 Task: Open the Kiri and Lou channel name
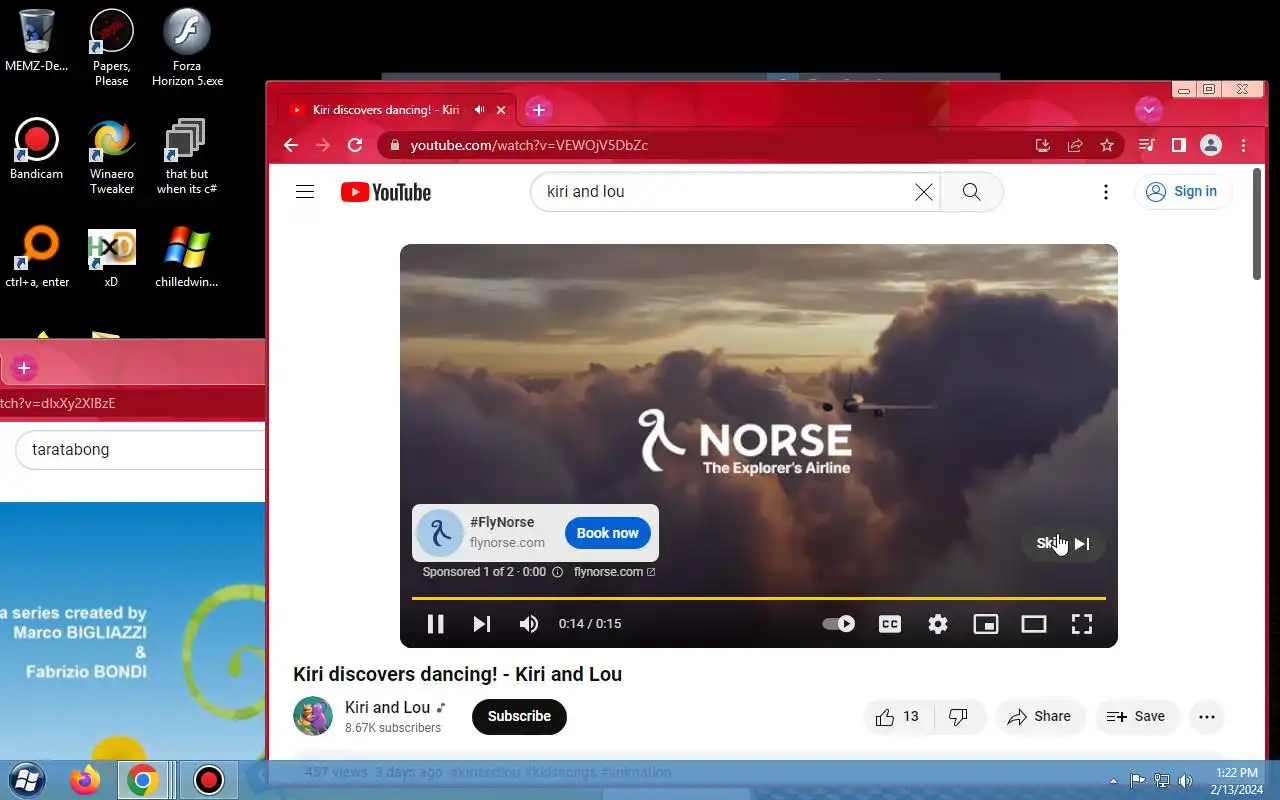pos(387,707)
